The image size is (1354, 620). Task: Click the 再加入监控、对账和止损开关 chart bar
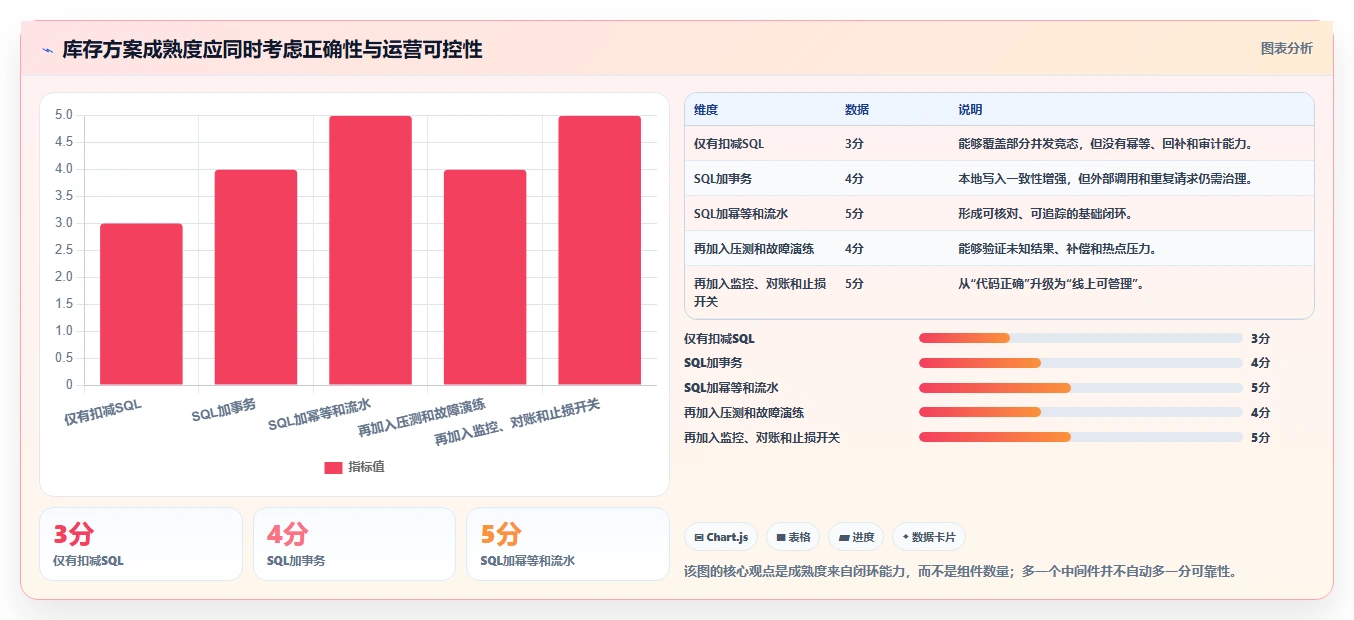(599, 250)
